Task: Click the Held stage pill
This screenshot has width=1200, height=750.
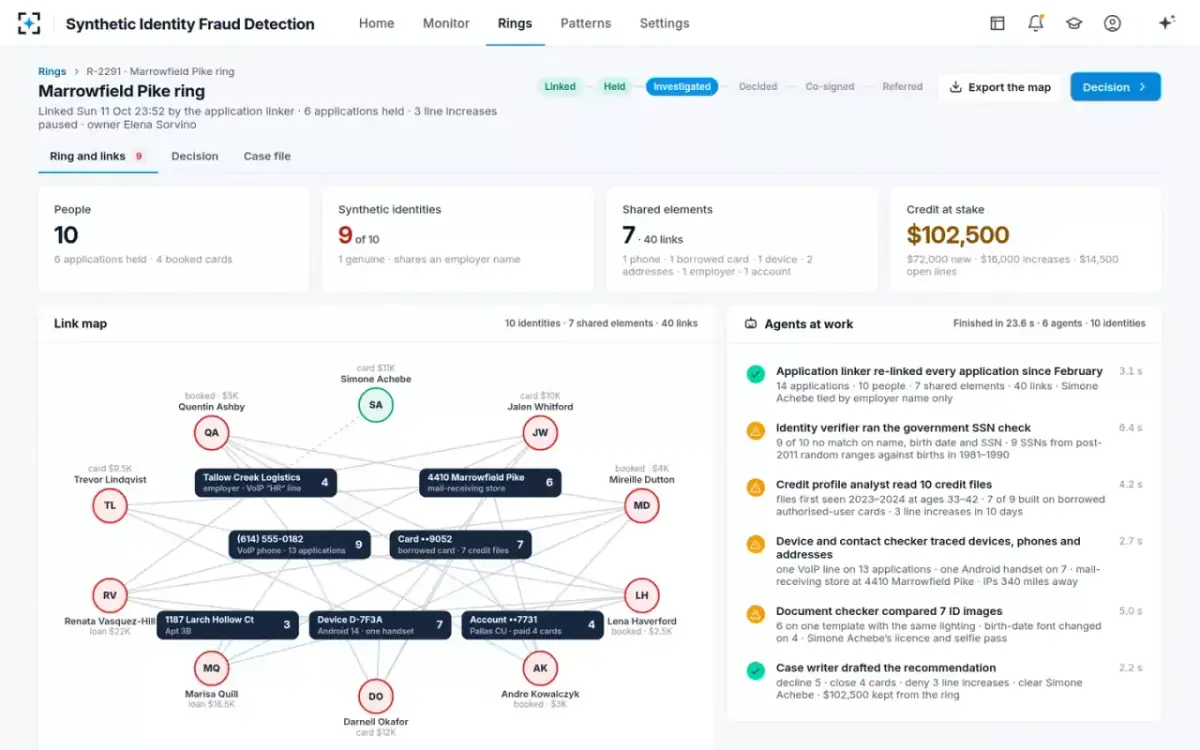Action: click(x=614, y=87)
